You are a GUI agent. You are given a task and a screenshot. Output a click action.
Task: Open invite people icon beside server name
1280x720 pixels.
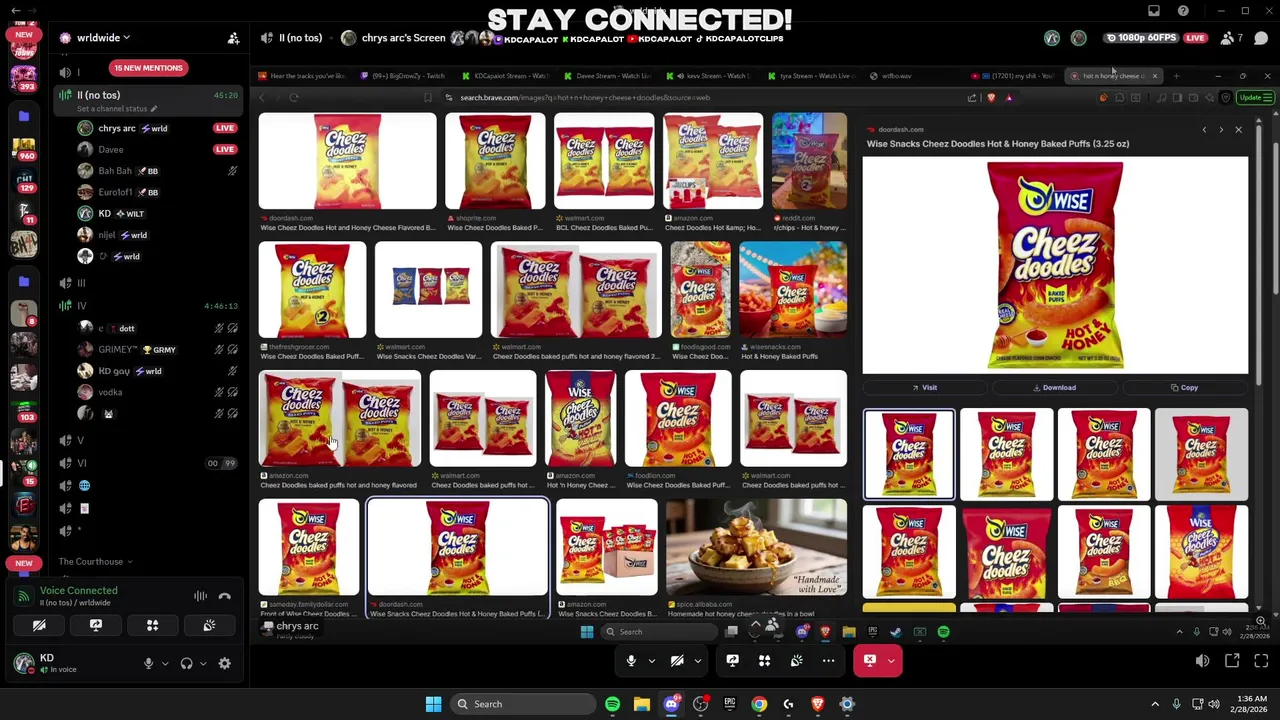pyautogui.click(x=233, y=38)
